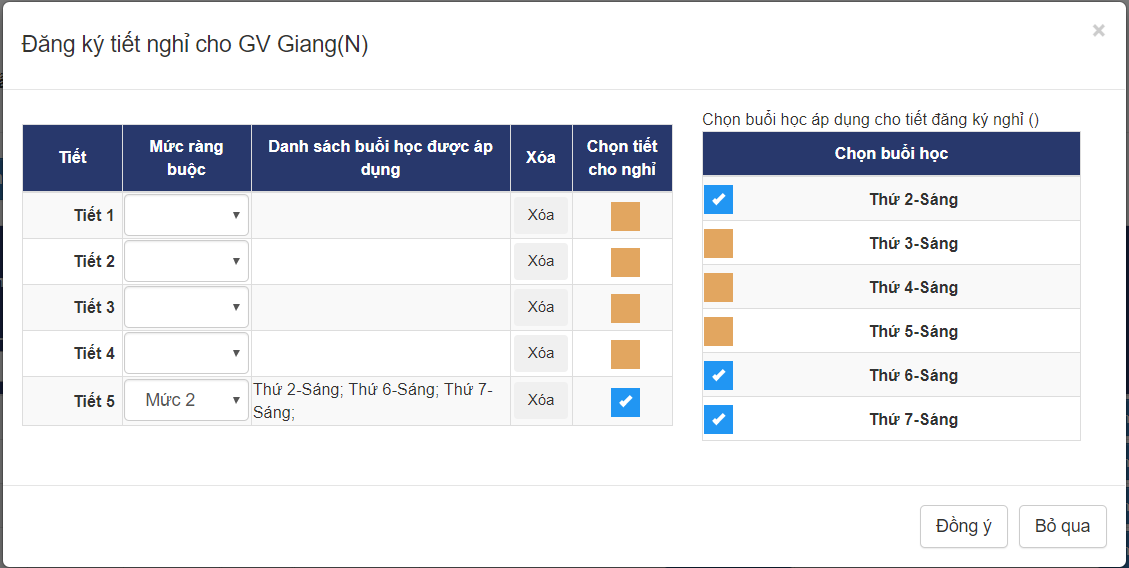Uncheck the Thứ 2-Sáng session checkbox

718,199
